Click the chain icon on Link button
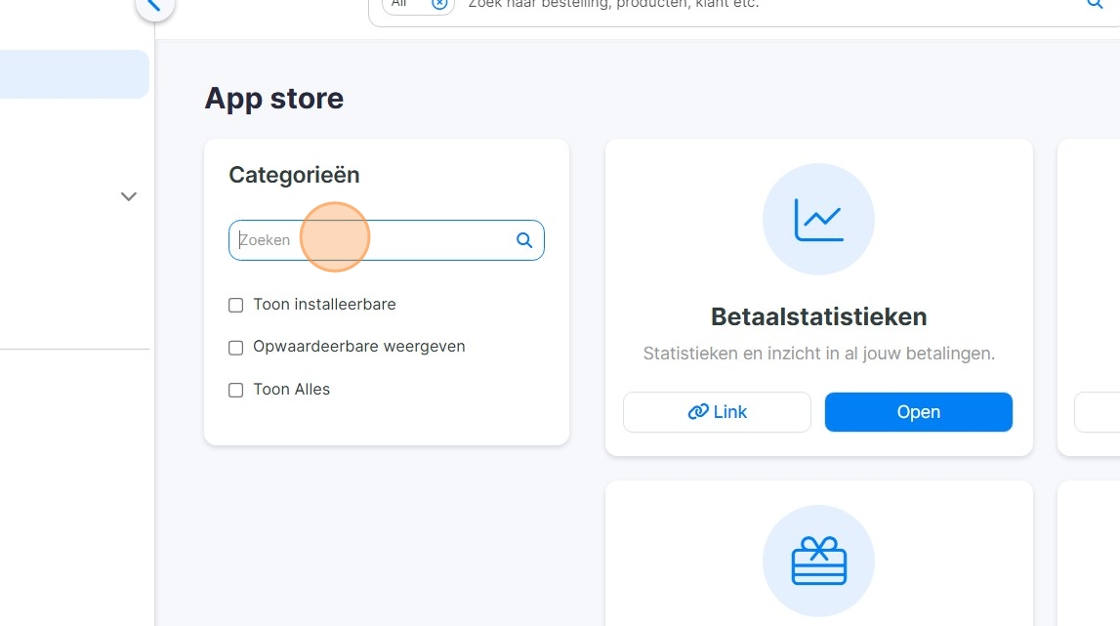This screenshot has width=1120, height=626. pyautogui.click(x=698, y=412)
